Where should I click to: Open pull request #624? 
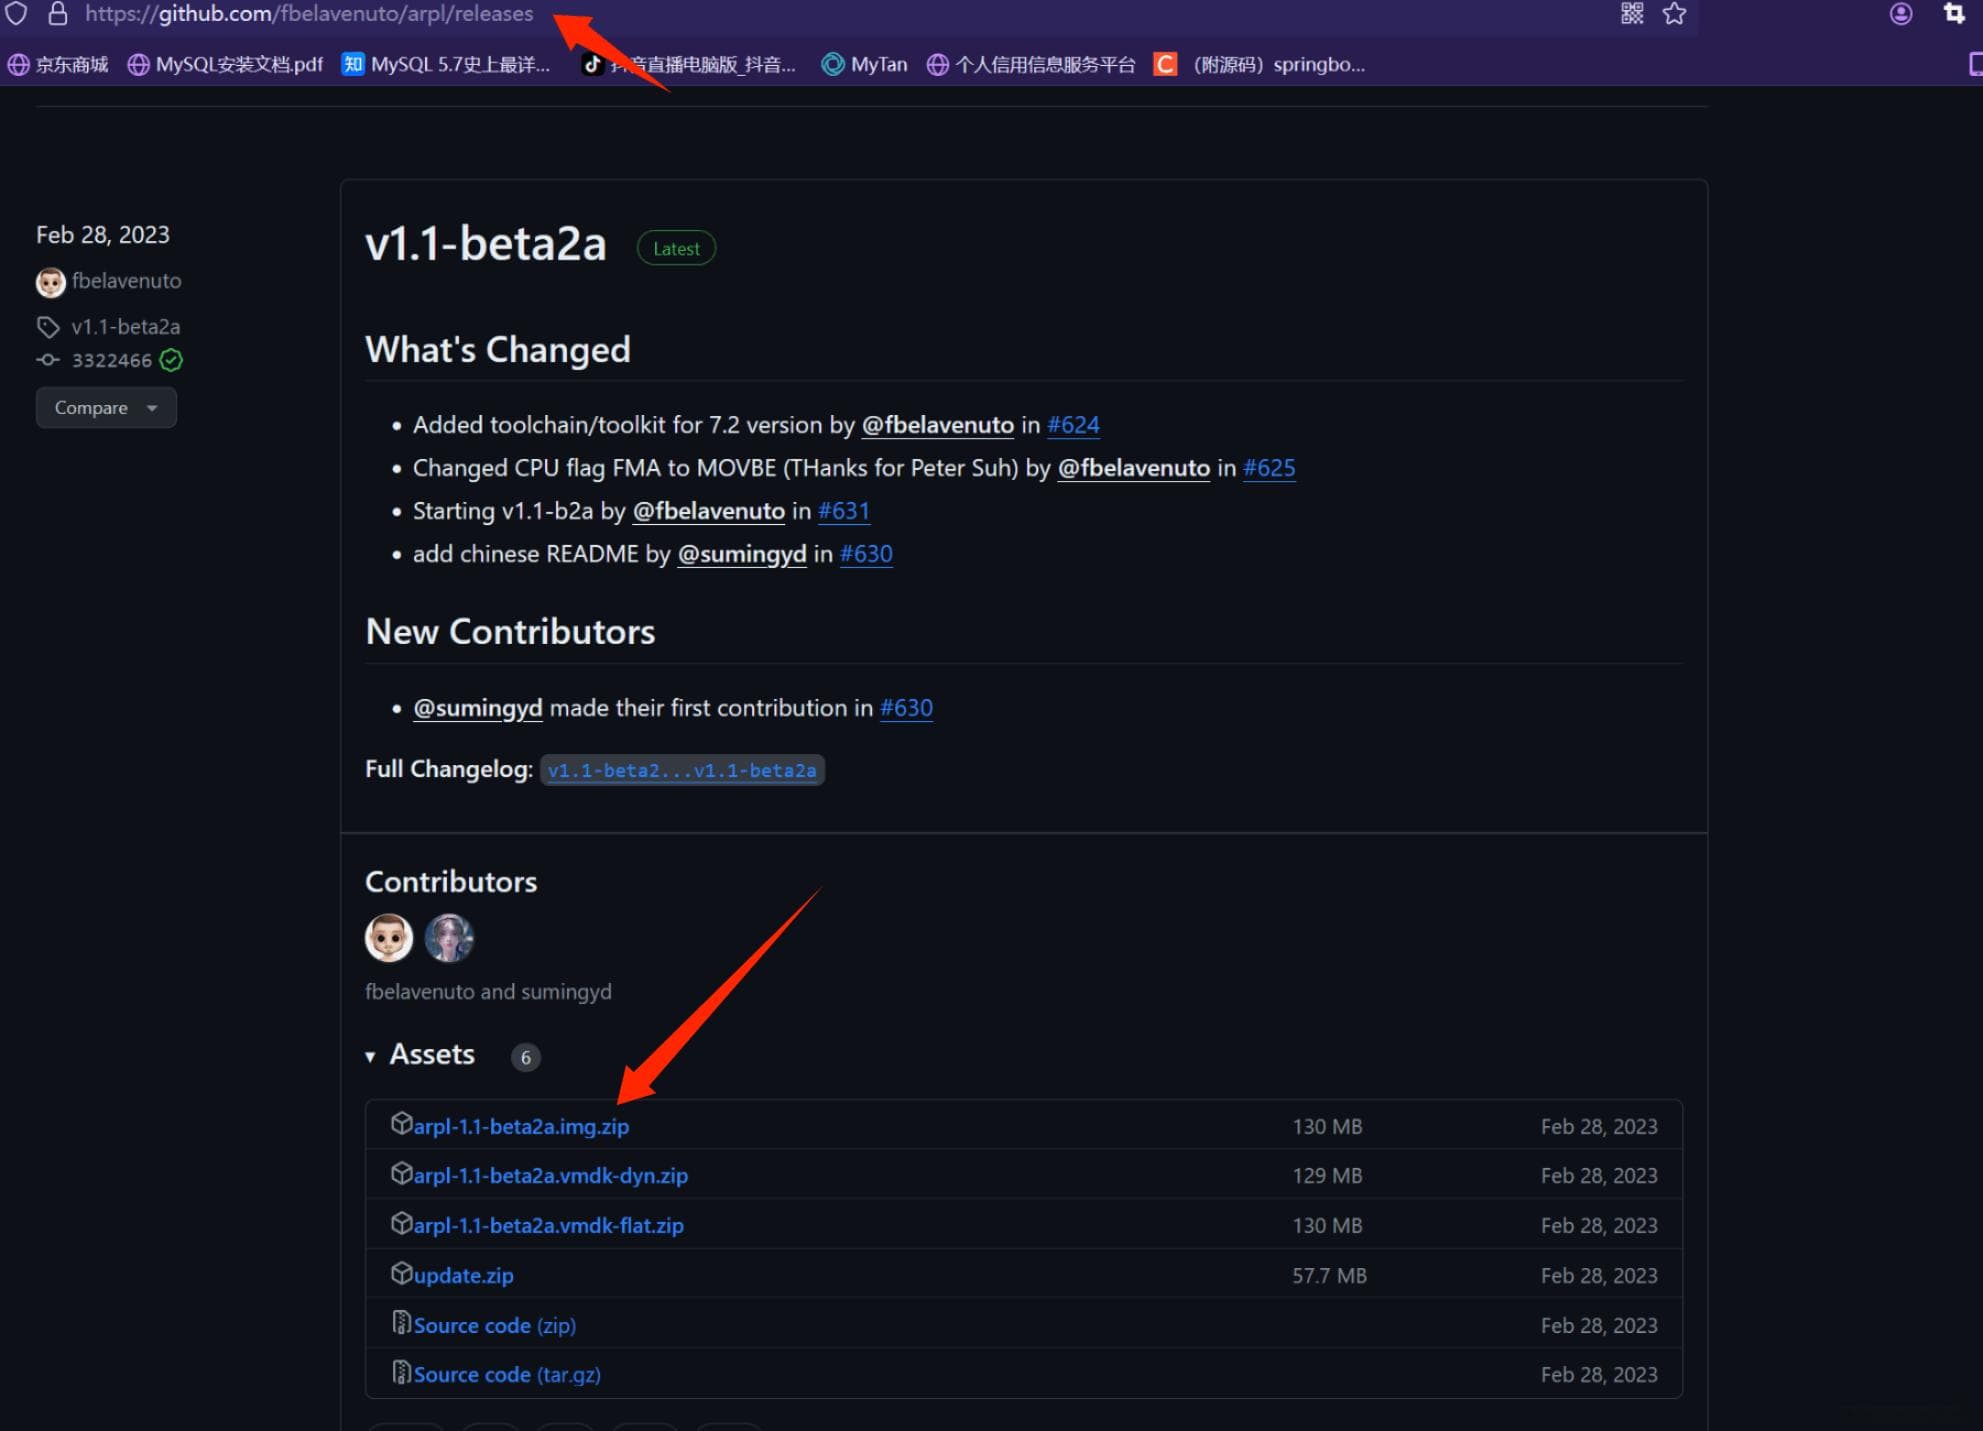click(1073, 425)
